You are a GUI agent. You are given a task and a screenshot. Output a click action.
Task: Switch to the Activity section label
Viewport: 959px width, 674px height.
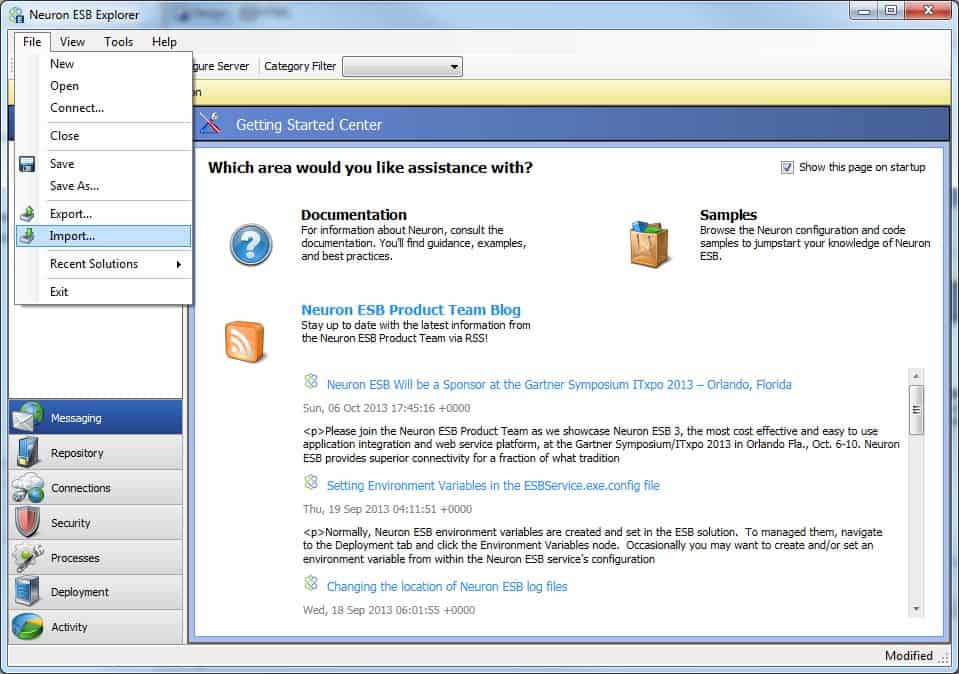pyautogui.click(x=69, y=627)
